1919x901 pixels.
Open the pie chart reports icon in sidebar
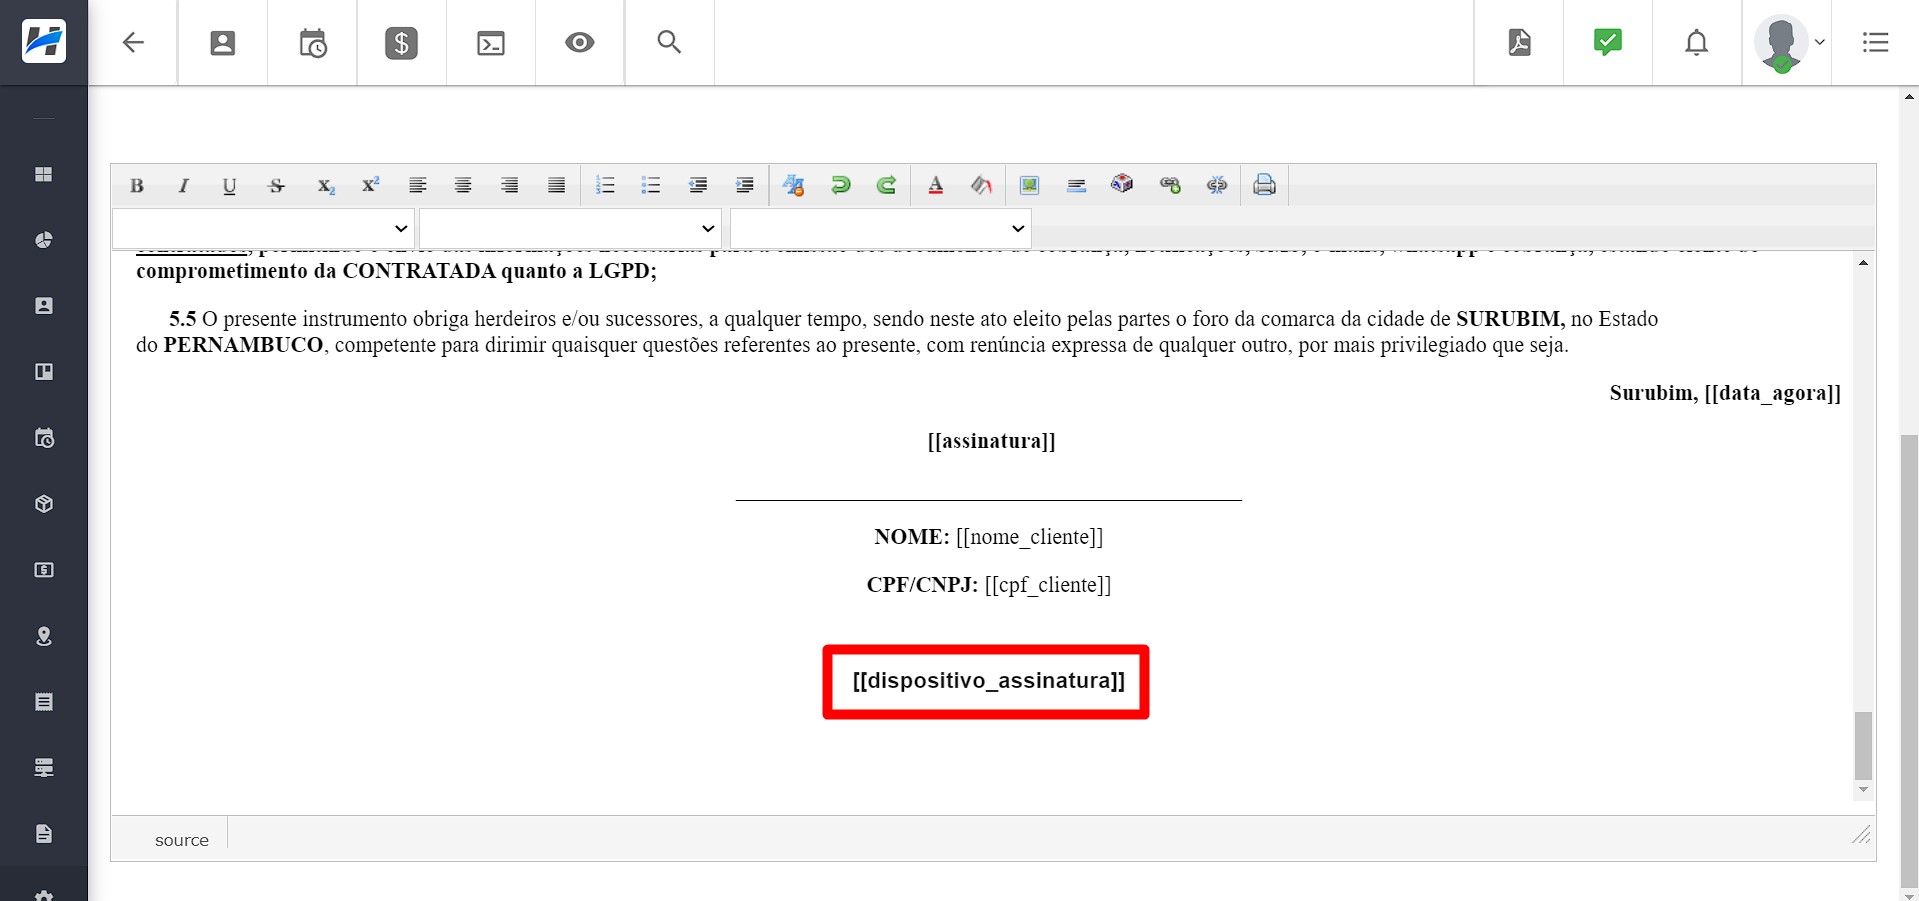(44, 240)
